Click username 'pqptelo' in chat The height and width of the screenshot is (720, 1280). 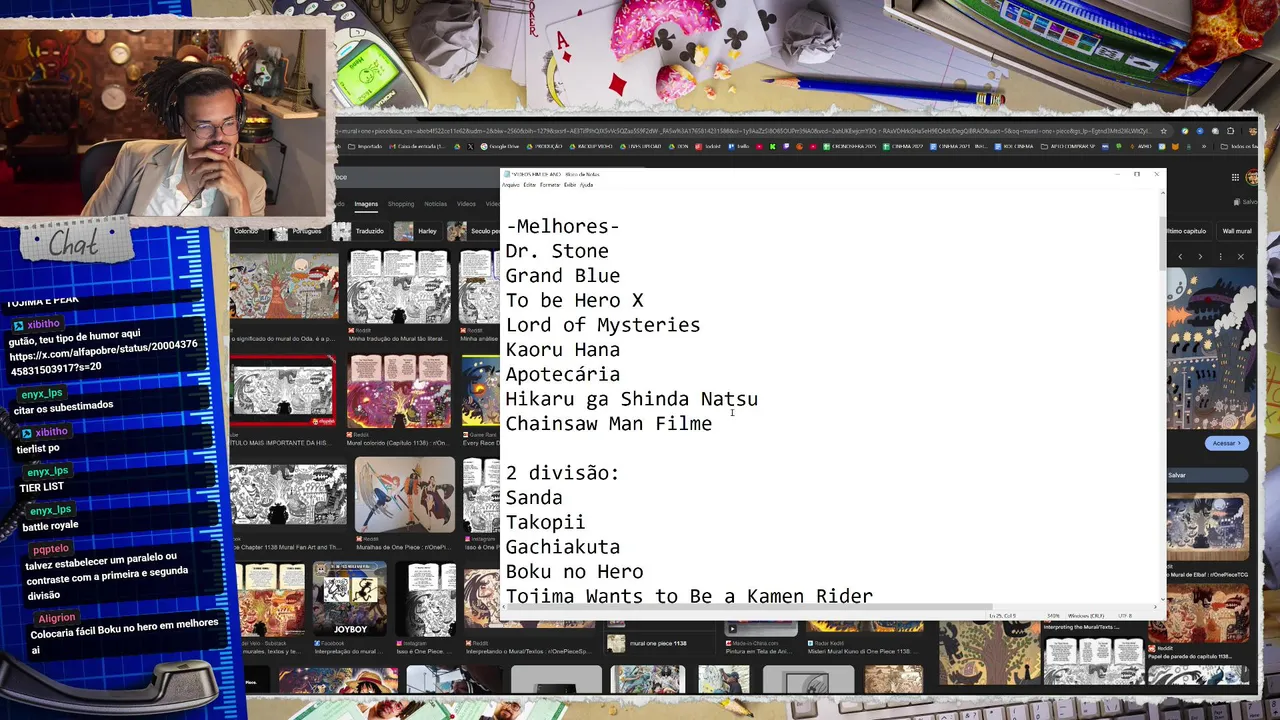point(50,549)
